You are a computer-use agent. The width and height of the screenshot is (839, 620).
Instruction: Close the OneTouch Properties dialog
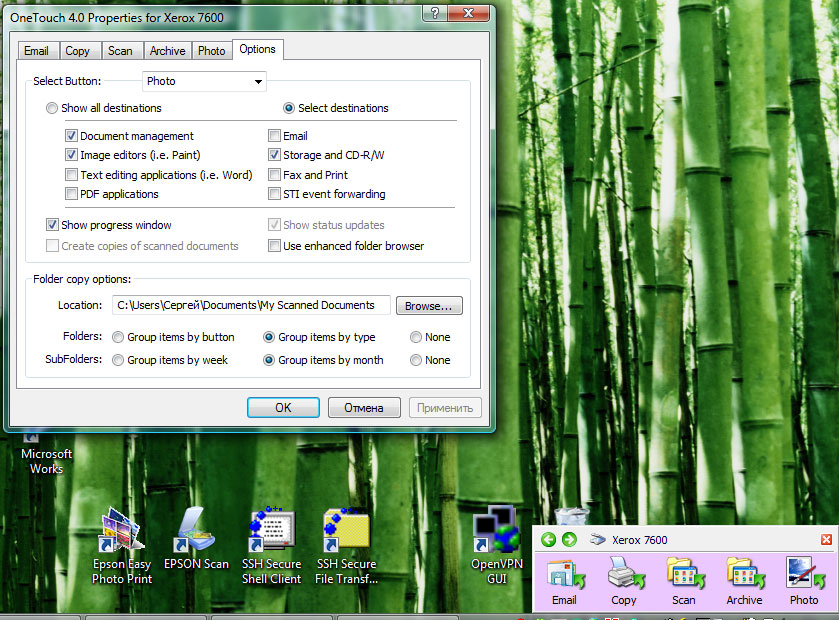(x=468, y=13)
